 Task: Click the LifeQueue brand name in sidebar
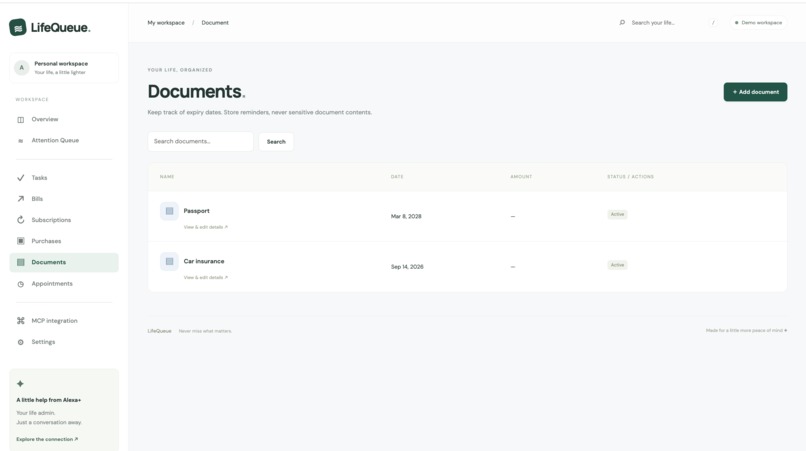click(x=61, y=28)
